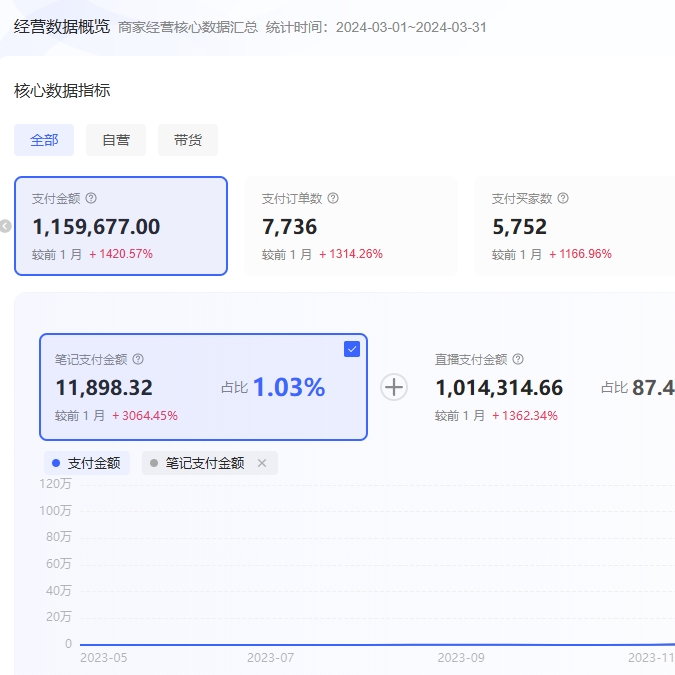
Task: Click the plus icon between payment cards
Action: pos(395,387)
